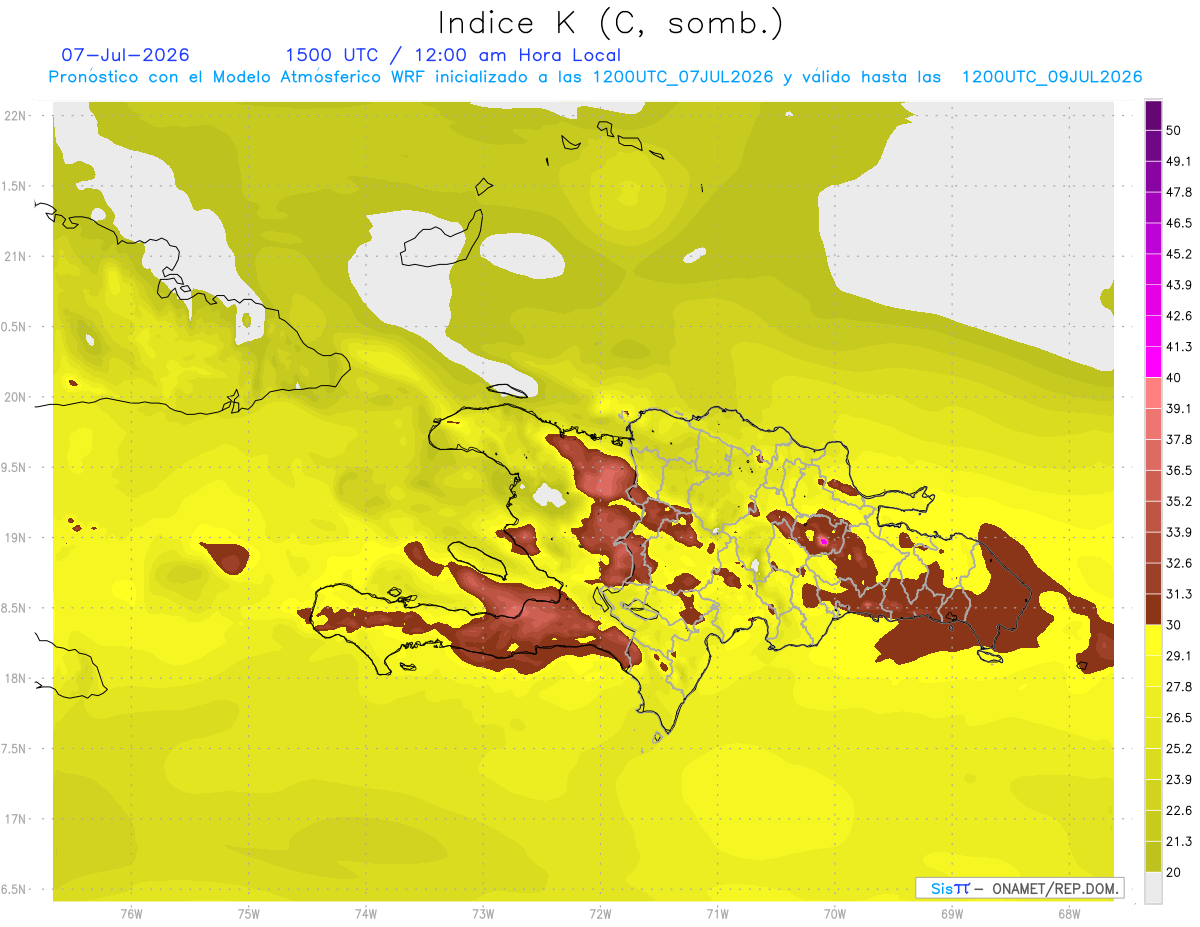The width and height of the screenshot is (1200, 927).
Task: Click the 76W longitude label
Action: pyautogui.click(x=131, y=914)
